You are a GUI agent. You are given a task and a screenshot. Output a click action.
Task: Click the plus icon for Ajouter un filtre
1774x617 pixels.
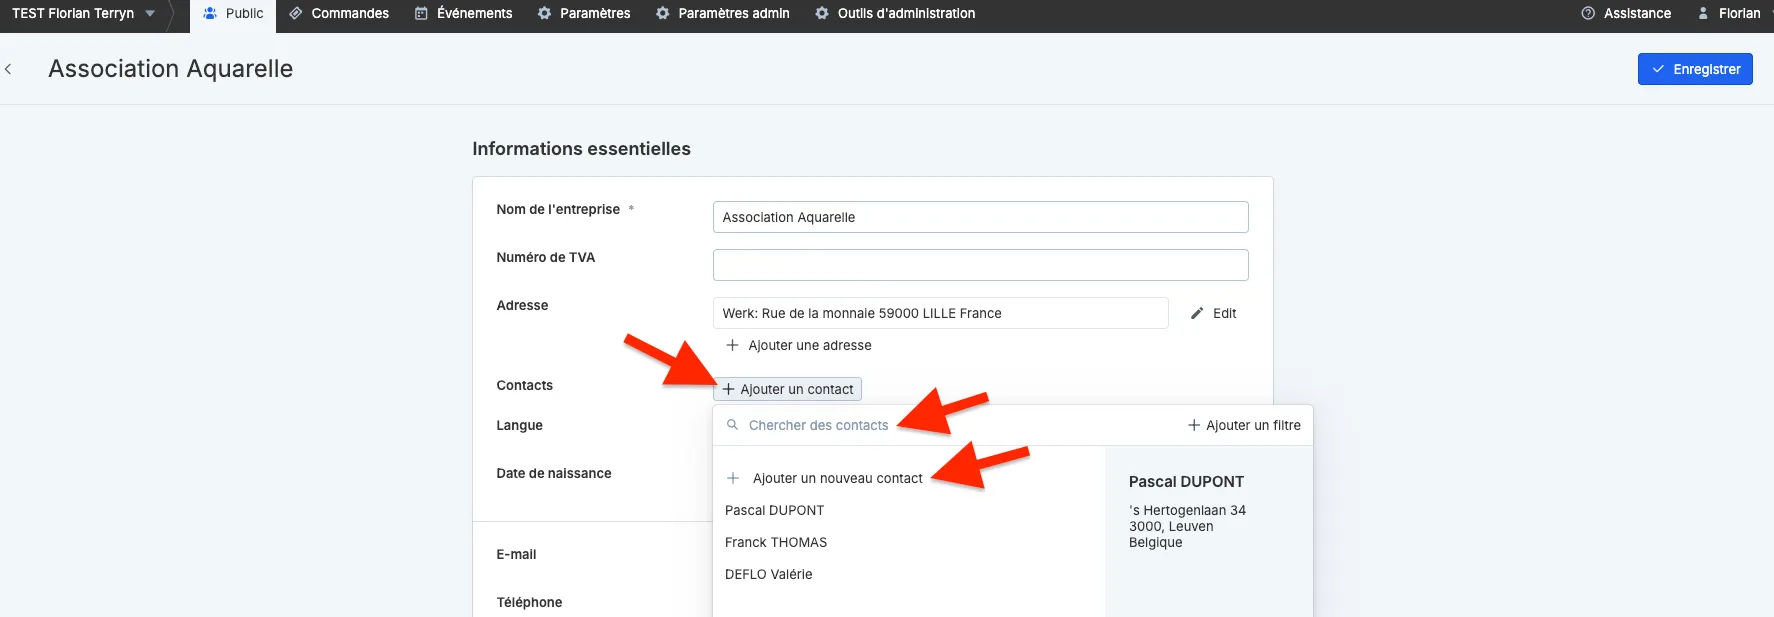(x=1194, y=425)
